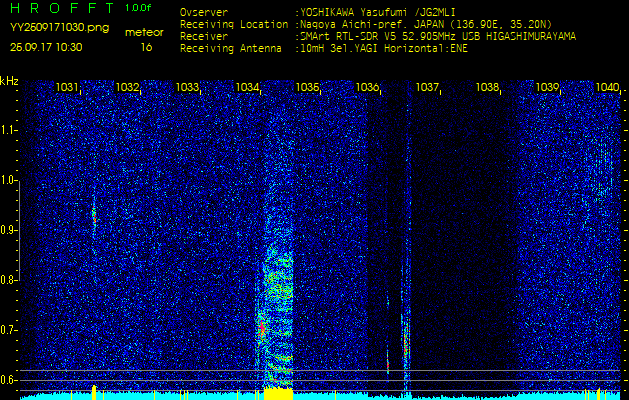Click the time marker 1032
629x400 pixels.
pyautogui.click(x=127, y=87)
